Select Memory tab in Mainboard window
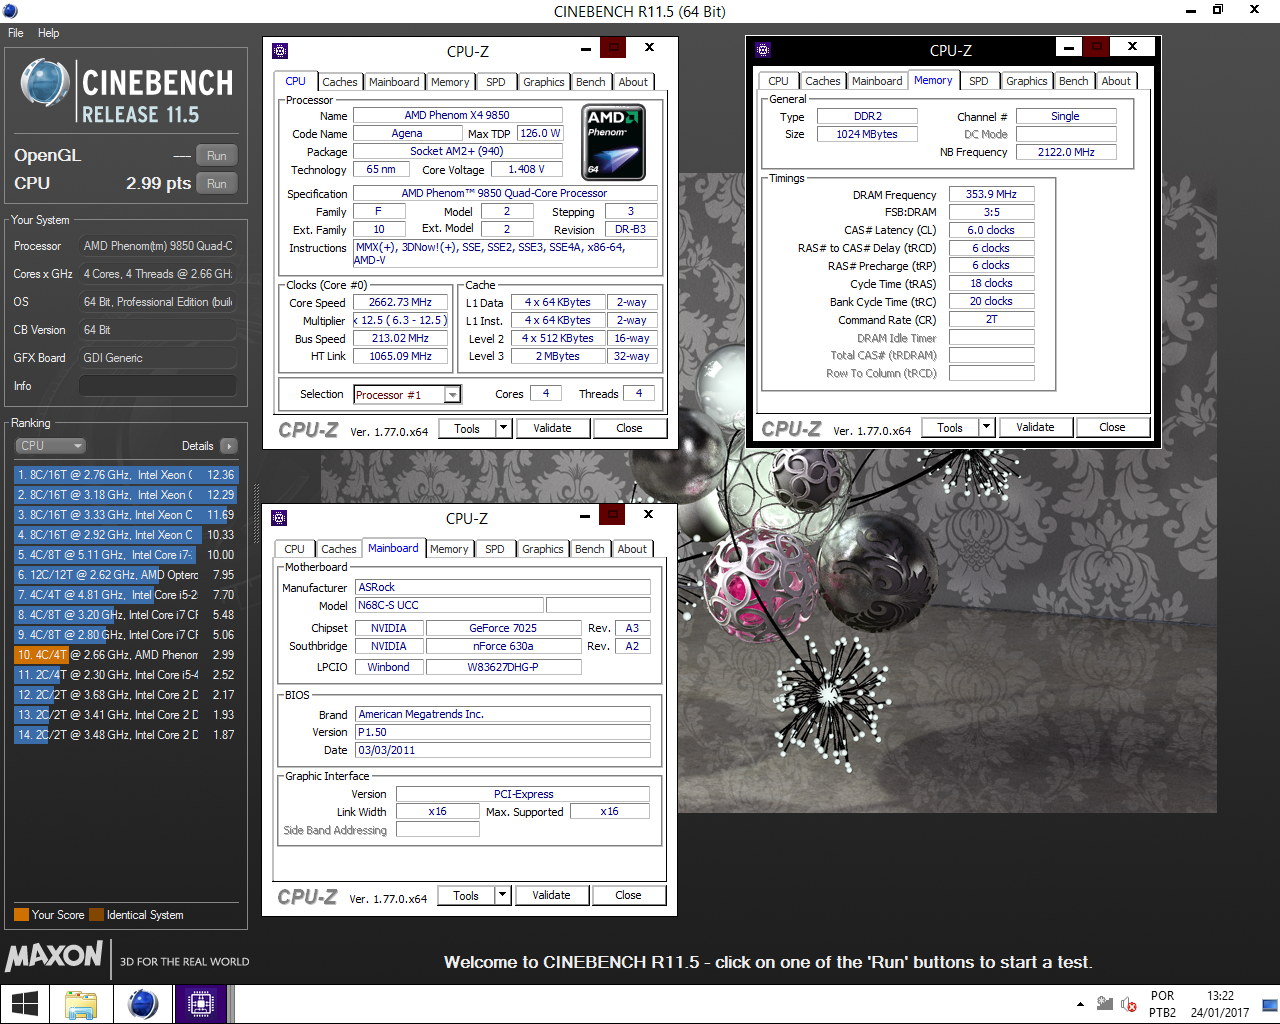The height and width of the screenshot is (1024, 1280). pos(449,549)
